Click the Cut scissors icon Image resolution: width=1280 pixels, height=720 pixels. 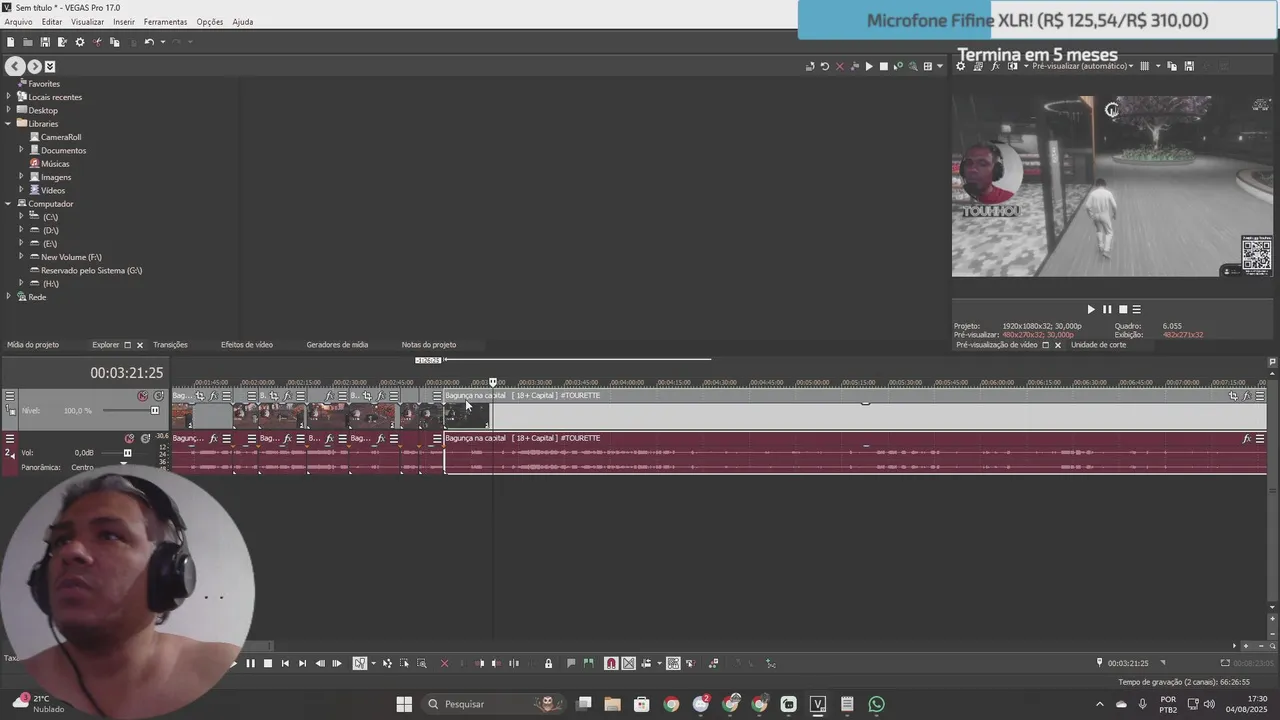pyautogui.click(x=97, y=42)
